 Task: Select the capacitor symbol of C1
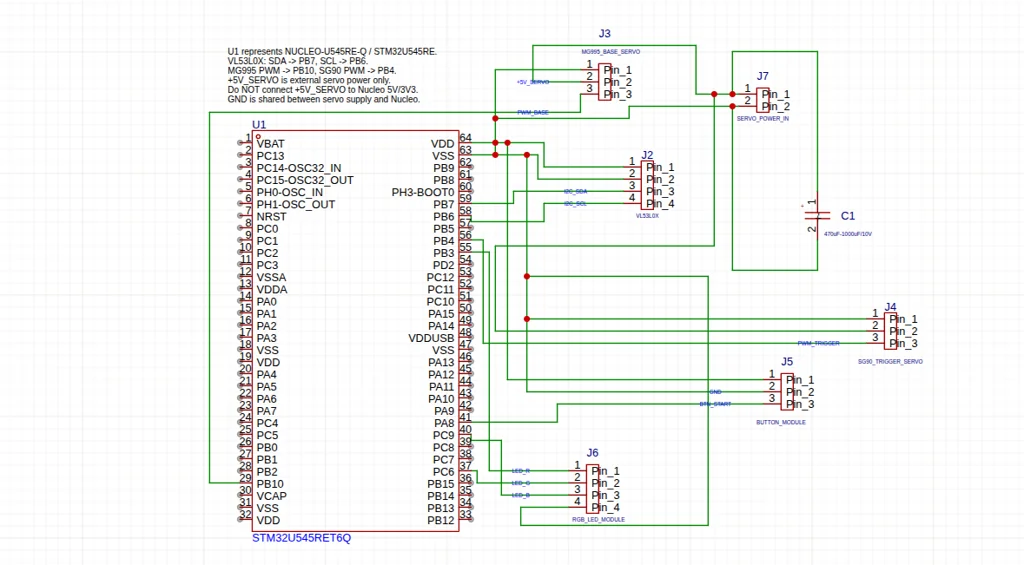tap(816, 216)
